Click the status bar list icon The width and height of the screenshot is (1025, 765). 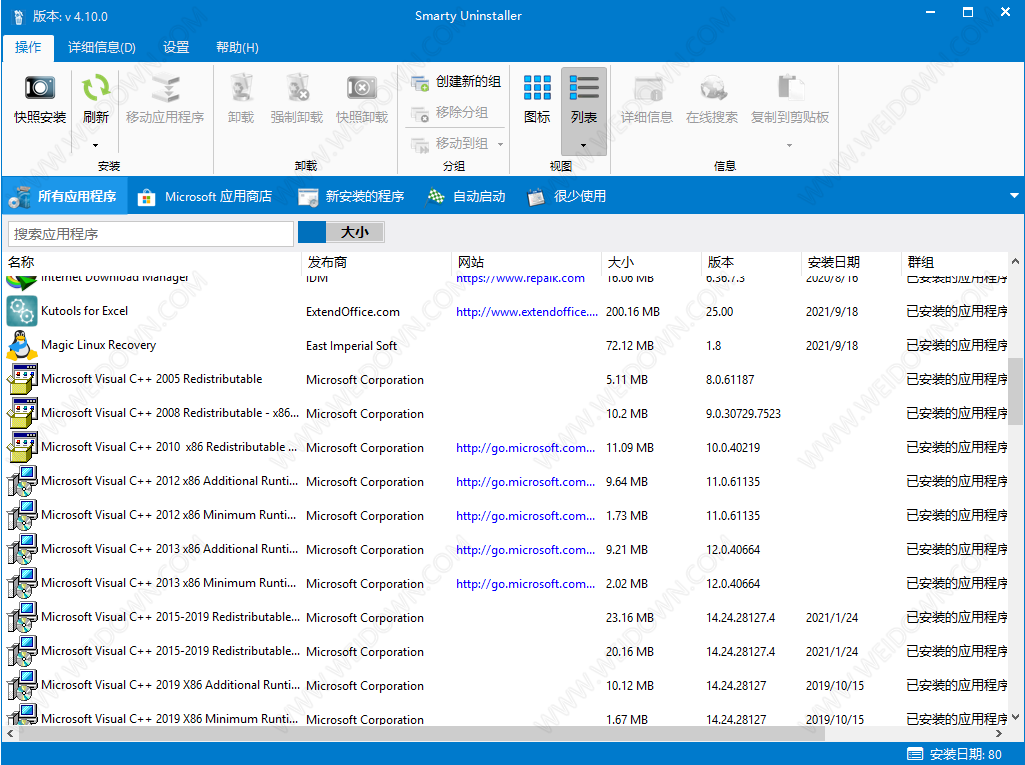915,755
